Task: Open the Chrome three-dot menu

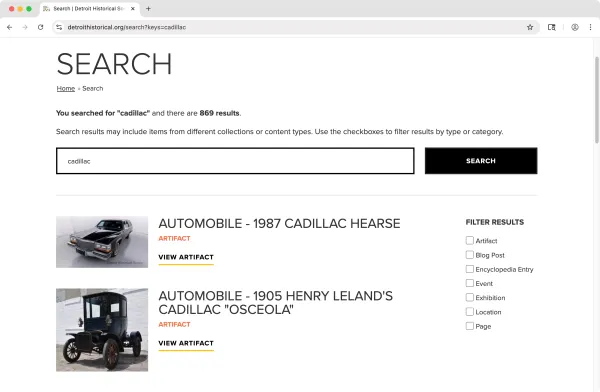Action: pyautogui.click(x=590, y=27)
